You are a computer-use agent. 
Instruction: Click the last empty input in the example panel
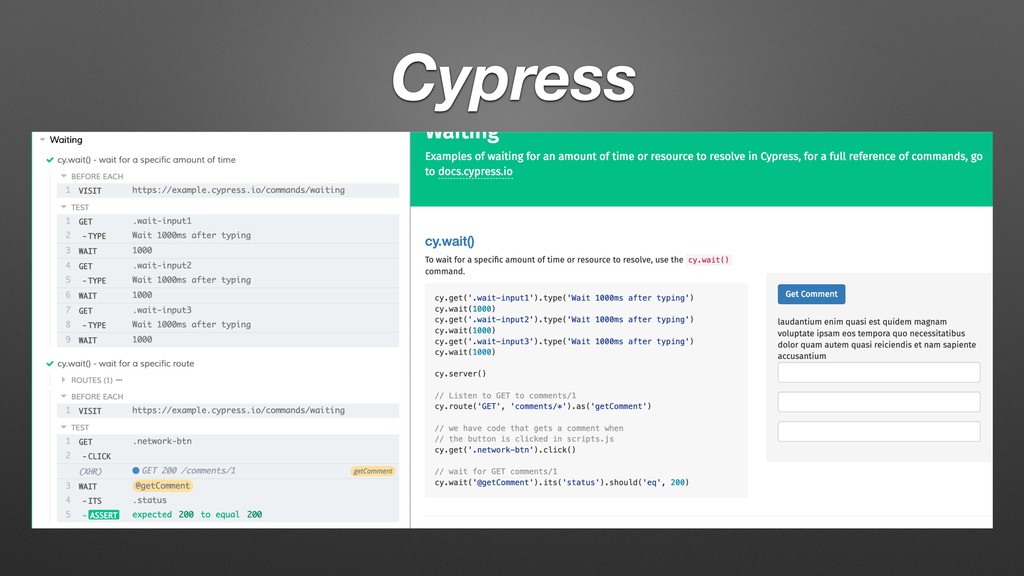pos(879,431)
